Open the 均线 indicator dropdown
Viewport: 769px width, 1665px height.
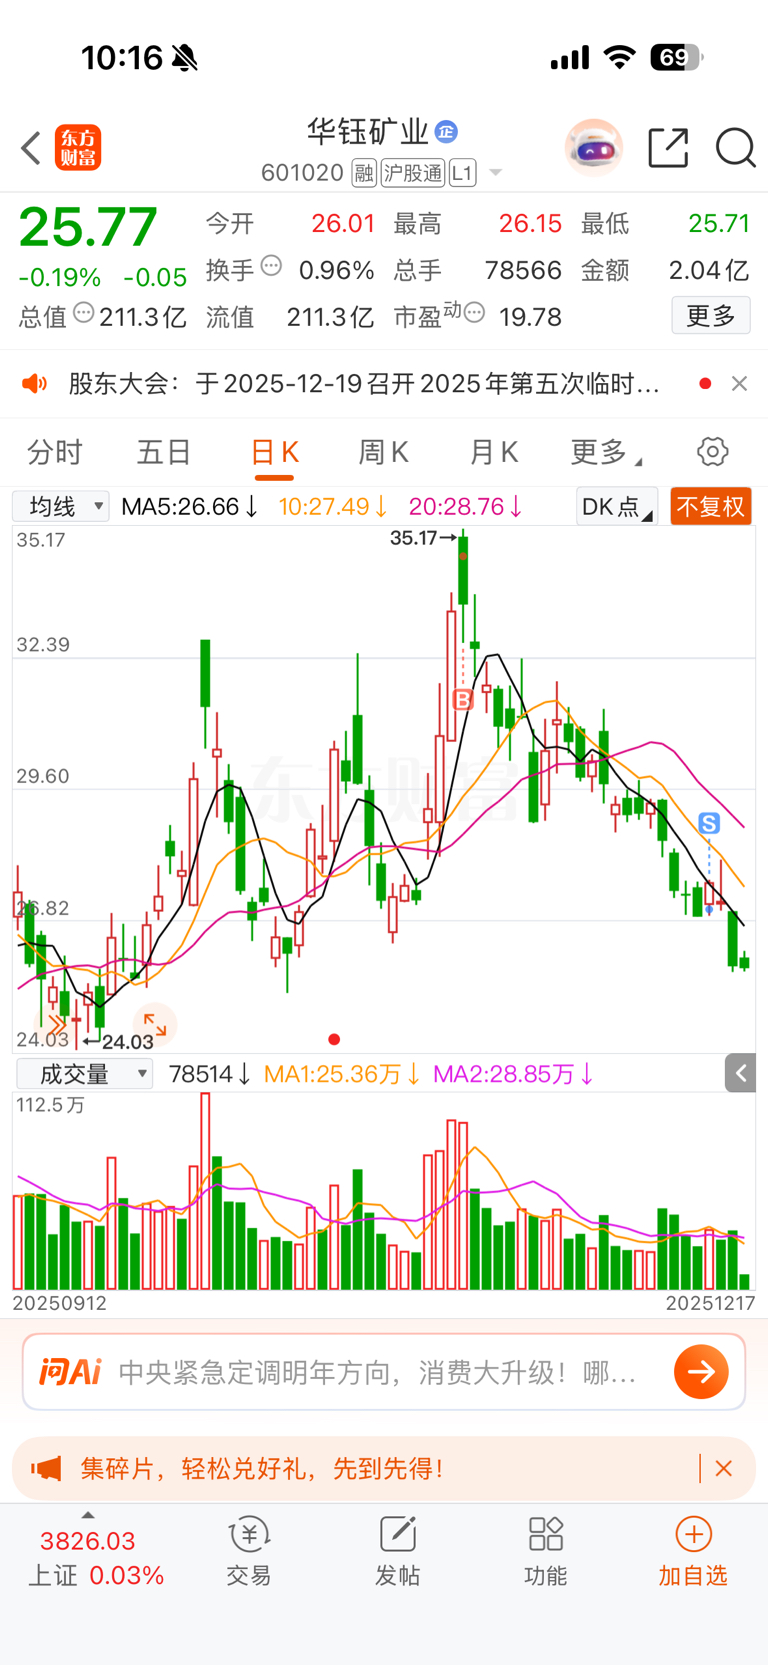pos(61,507)
